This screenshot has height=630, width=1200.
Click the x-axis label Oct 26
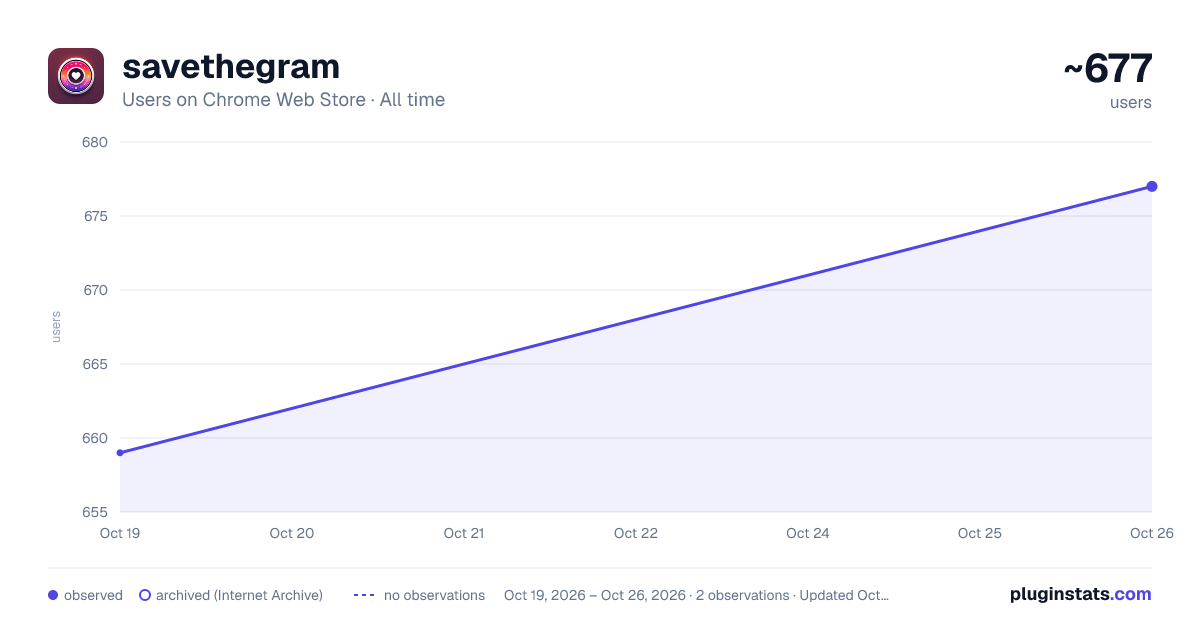click(x=1152, y=533)
